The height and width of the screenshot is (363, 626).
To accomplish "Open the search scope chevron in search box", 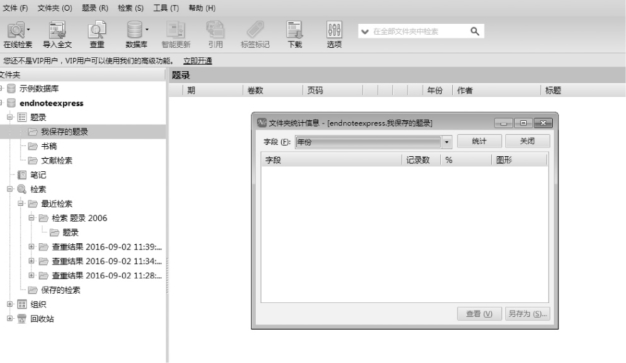I will click(x=365, y=32).
